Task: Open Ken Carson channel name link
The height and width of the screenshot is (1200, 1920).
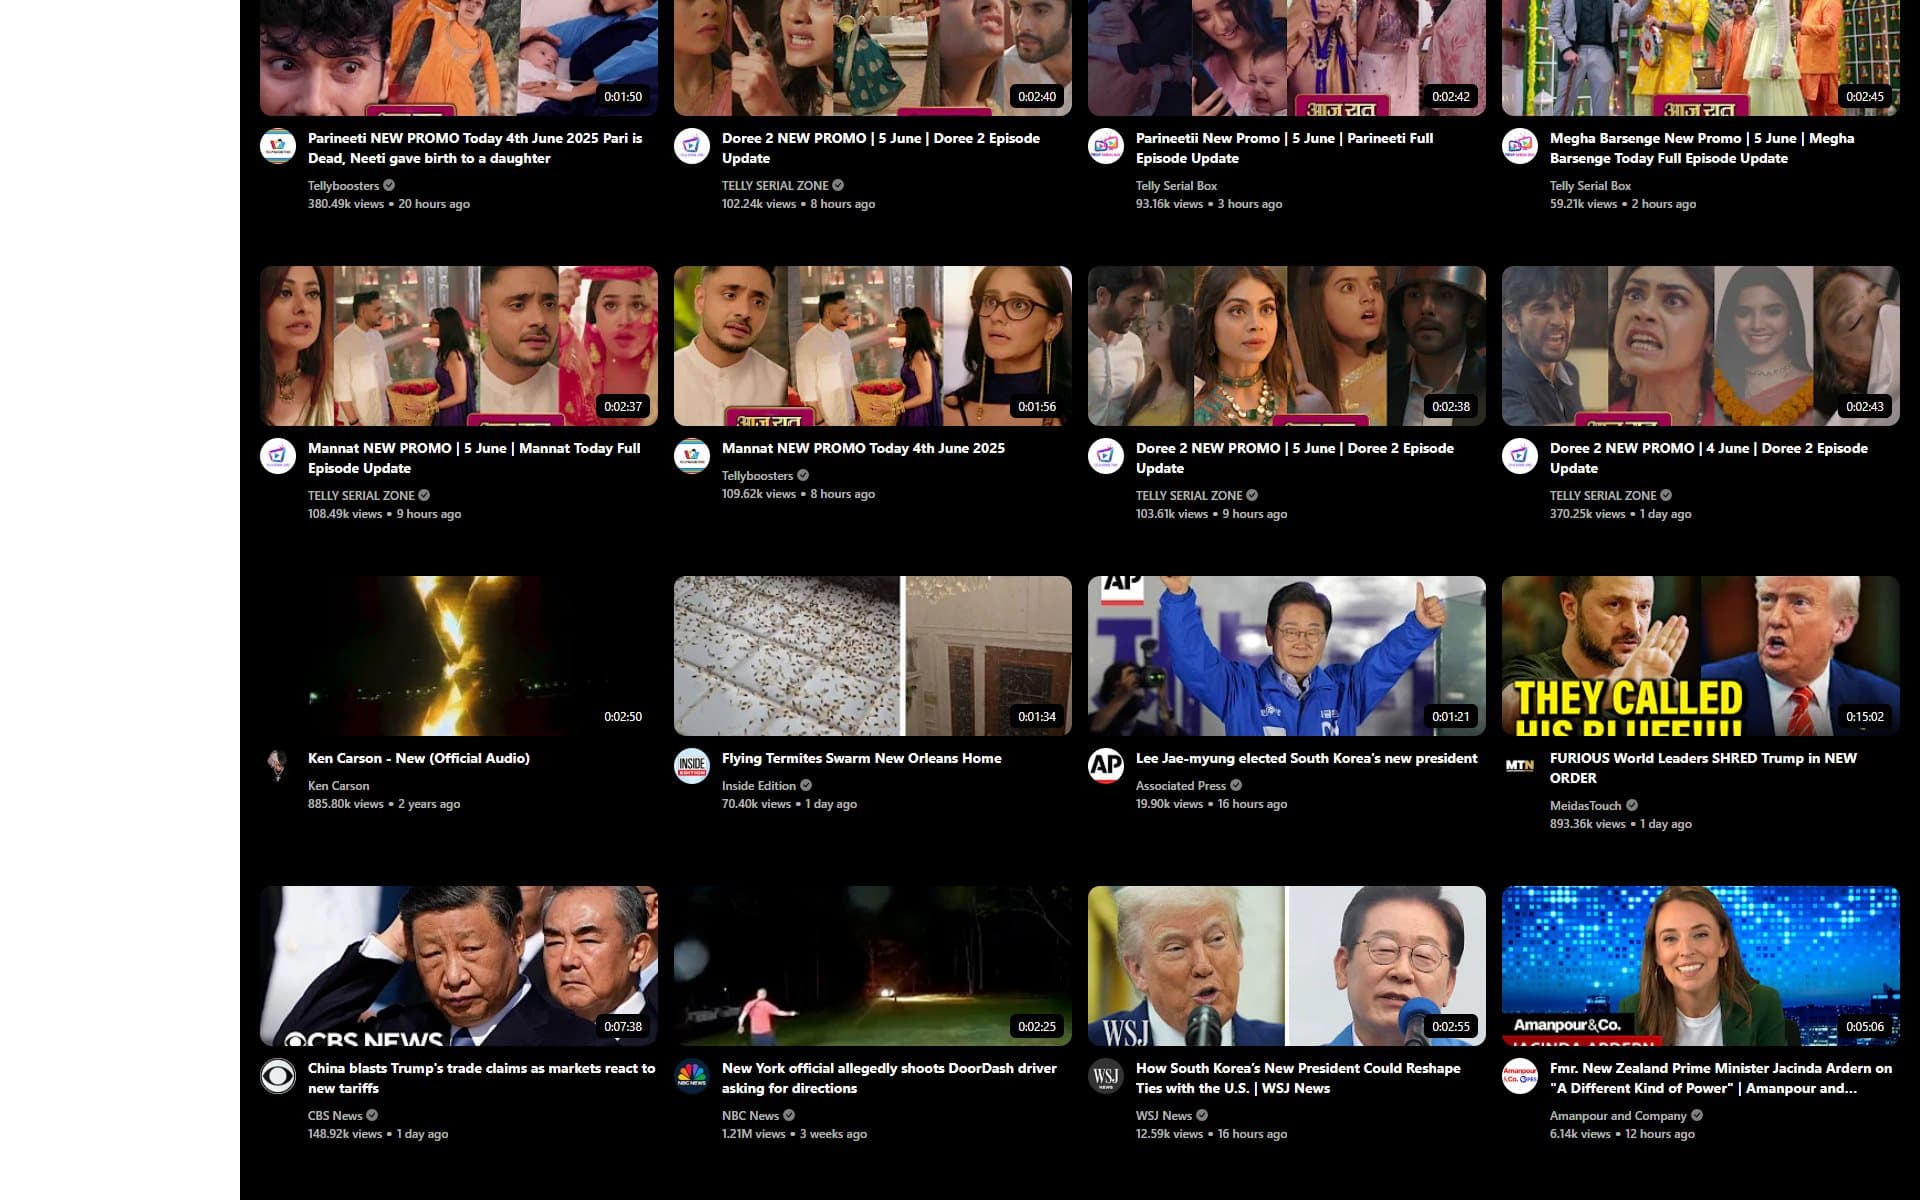Action: click(338, 785)
